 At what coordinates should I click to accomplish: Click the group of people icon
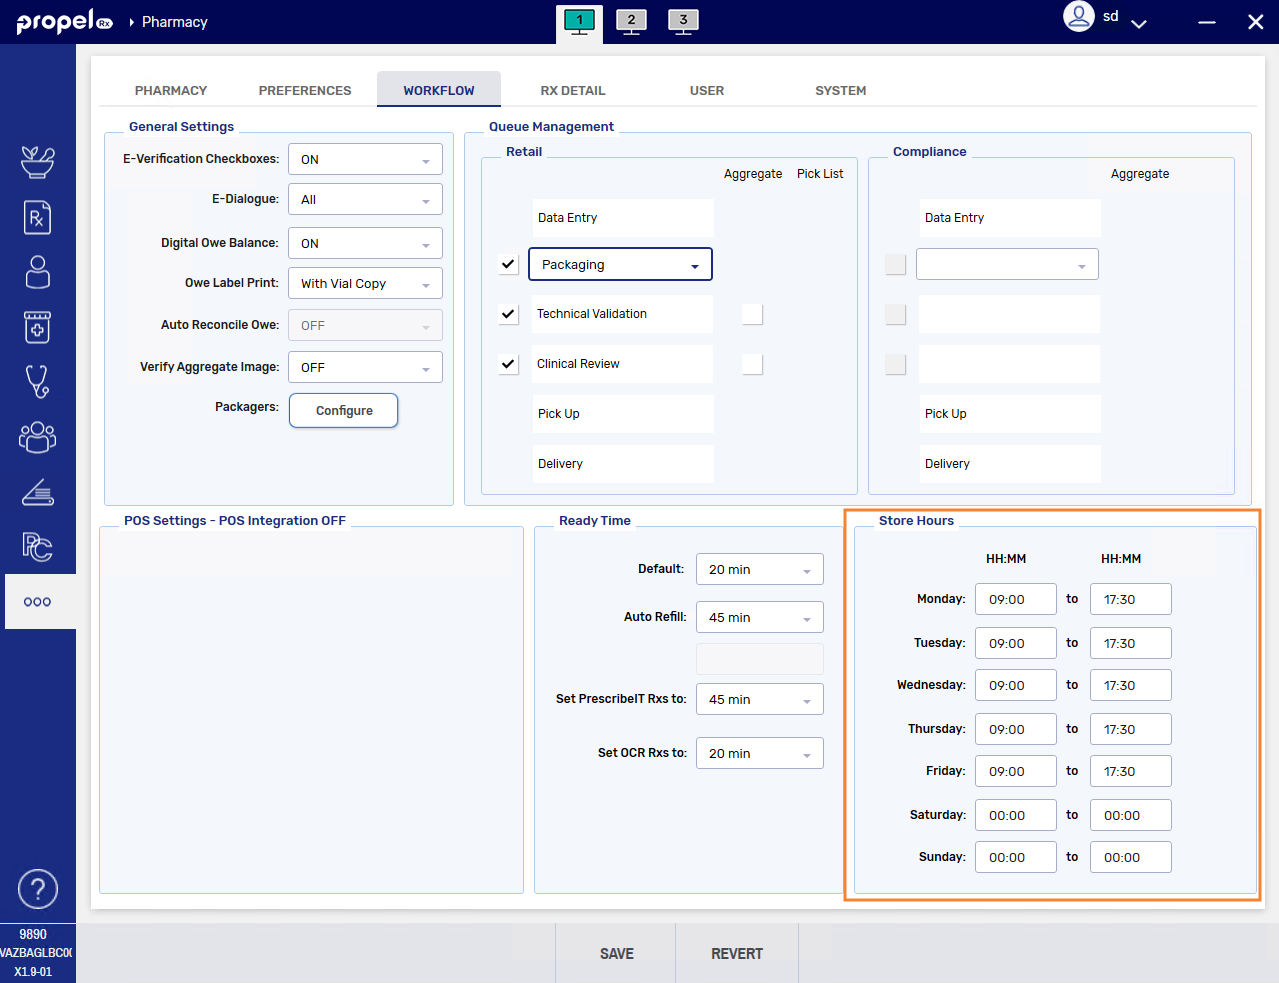37,437
